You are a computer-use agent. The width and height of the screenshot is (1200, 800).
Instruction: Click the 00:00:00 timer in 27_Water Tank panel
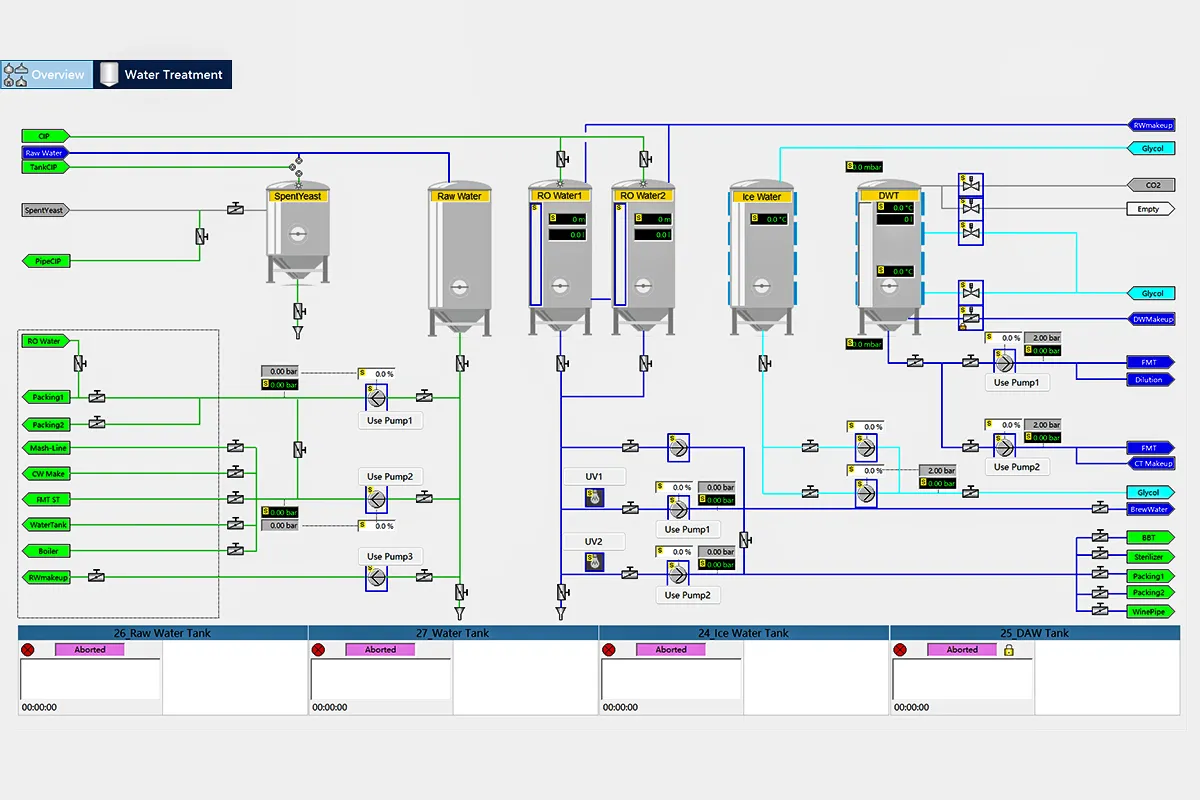coord(329,708)
